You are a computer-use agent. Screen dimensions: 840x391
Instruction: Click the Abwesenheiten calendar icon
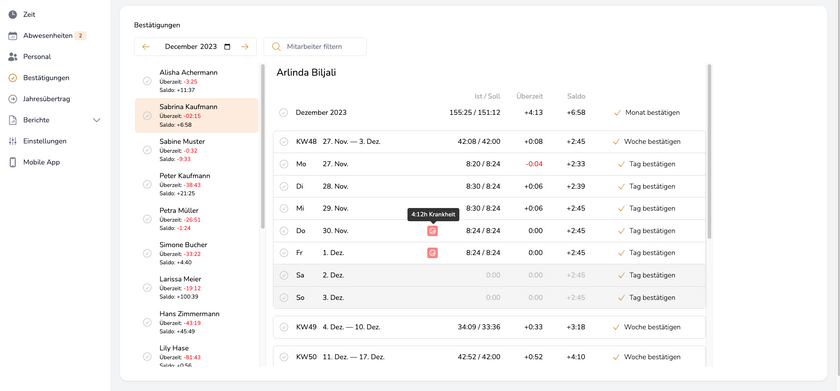click(x=13, y=36)
